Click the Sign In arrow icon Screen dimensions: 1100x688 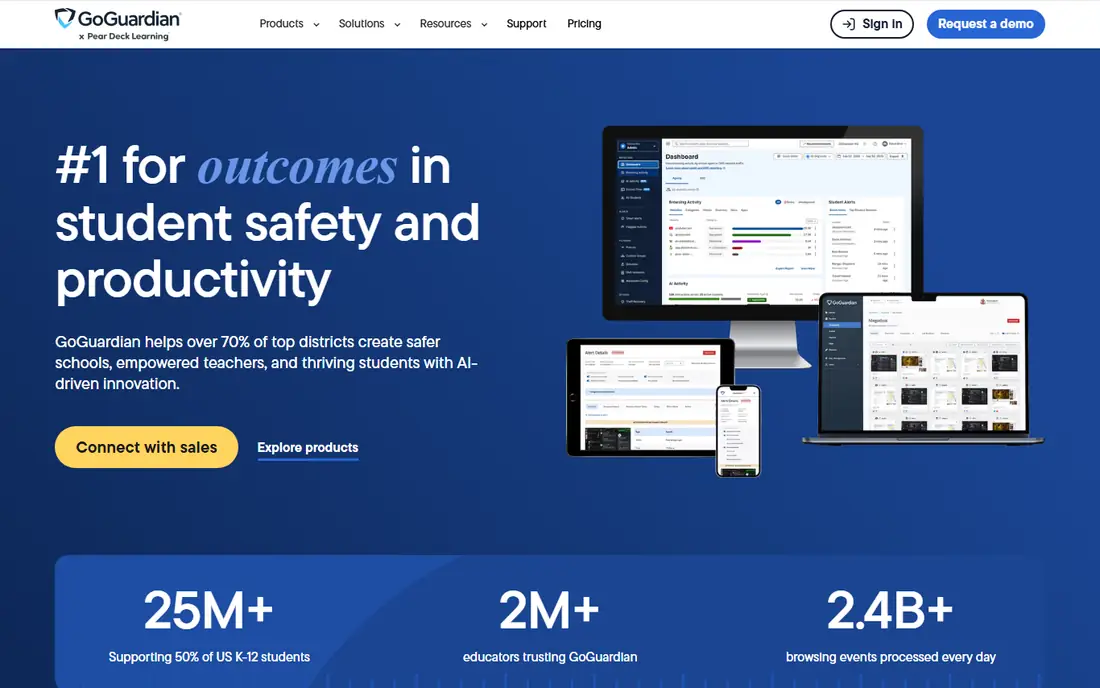[848, 24]
